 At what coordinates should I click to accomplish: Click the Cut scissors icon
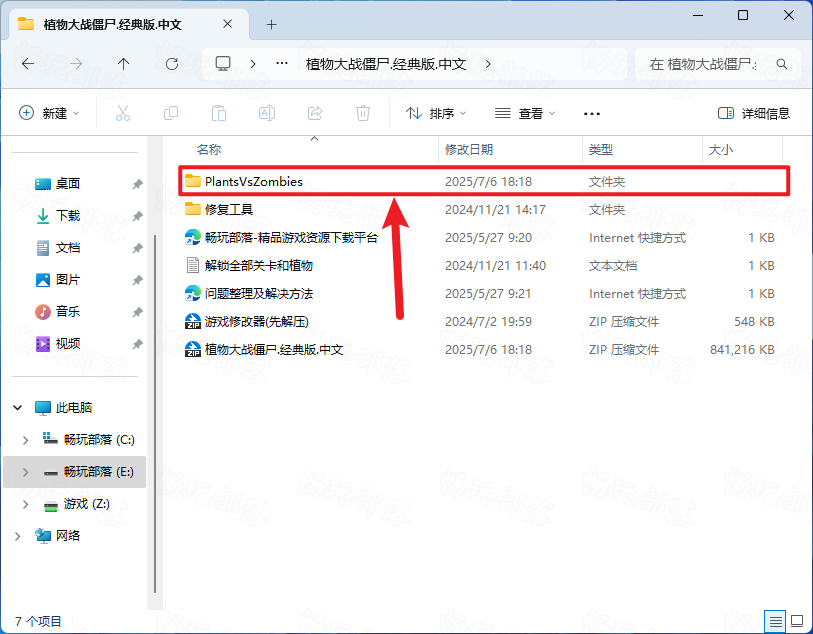click(123, 113)
